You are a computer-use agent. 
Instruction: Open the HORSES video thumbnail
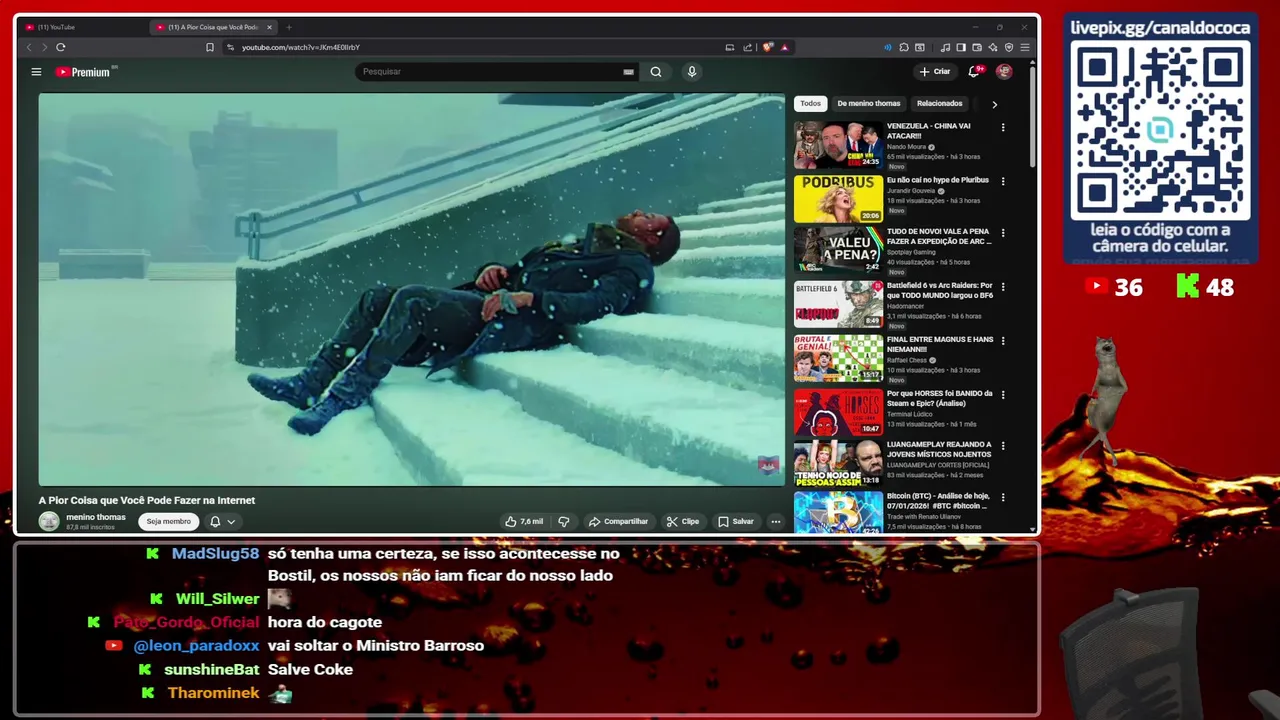pos(838,412)
